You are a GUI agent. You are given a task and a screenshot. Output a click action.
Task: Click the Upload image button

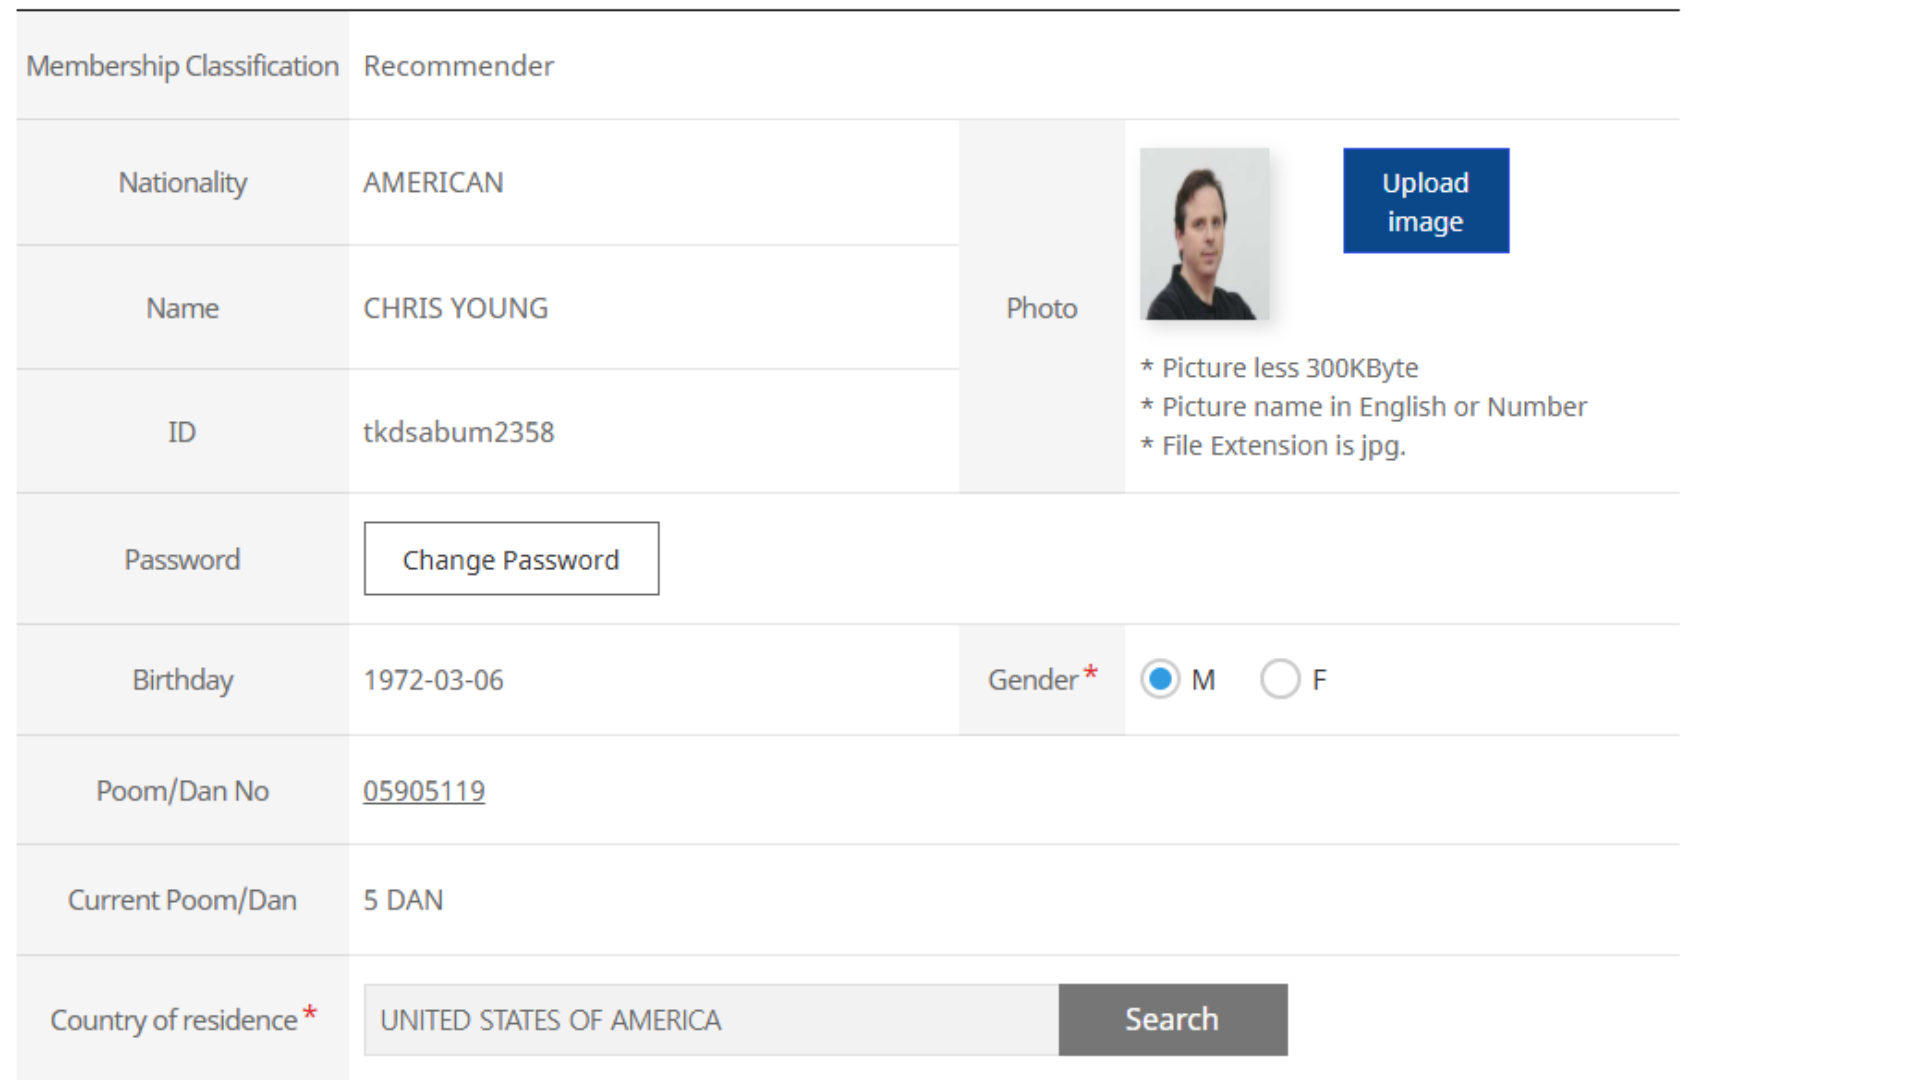(x=1425, y=201)
